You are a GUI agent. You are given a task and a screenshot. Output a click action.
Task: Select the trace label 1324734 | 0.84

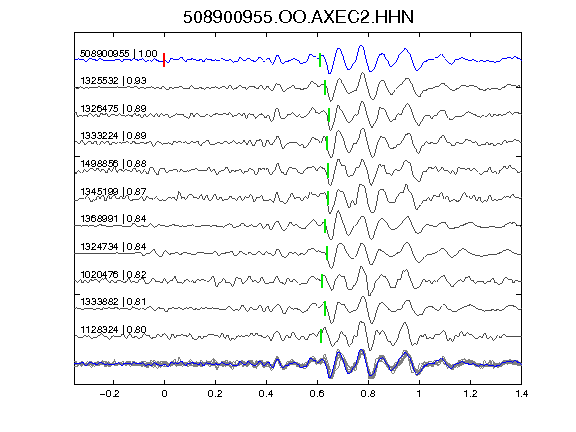(x=114, y=246)
